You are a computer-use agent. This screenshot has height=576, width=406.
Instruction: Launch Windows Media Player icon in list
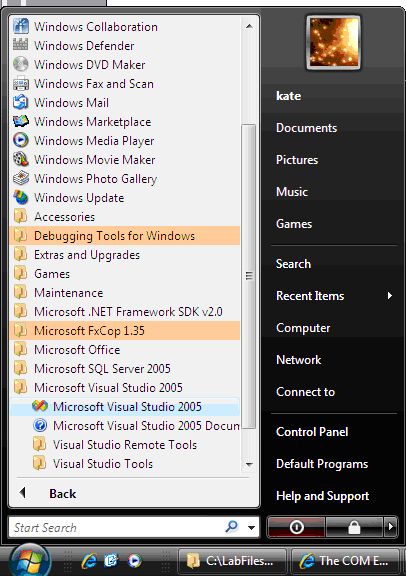21,140
